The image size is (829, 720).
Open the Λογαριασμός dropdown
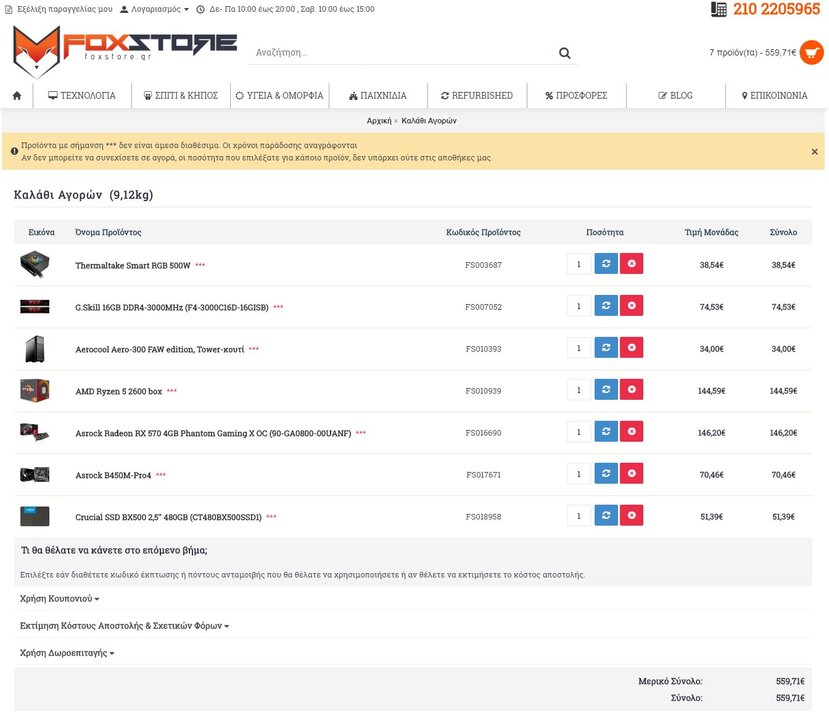coord(154,9)
